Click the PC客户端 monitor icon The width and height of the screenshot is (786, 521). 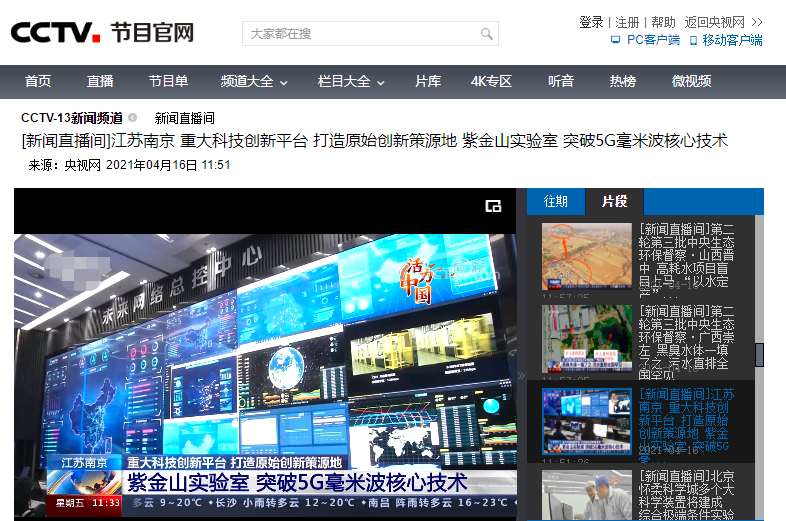coord(616,40)
